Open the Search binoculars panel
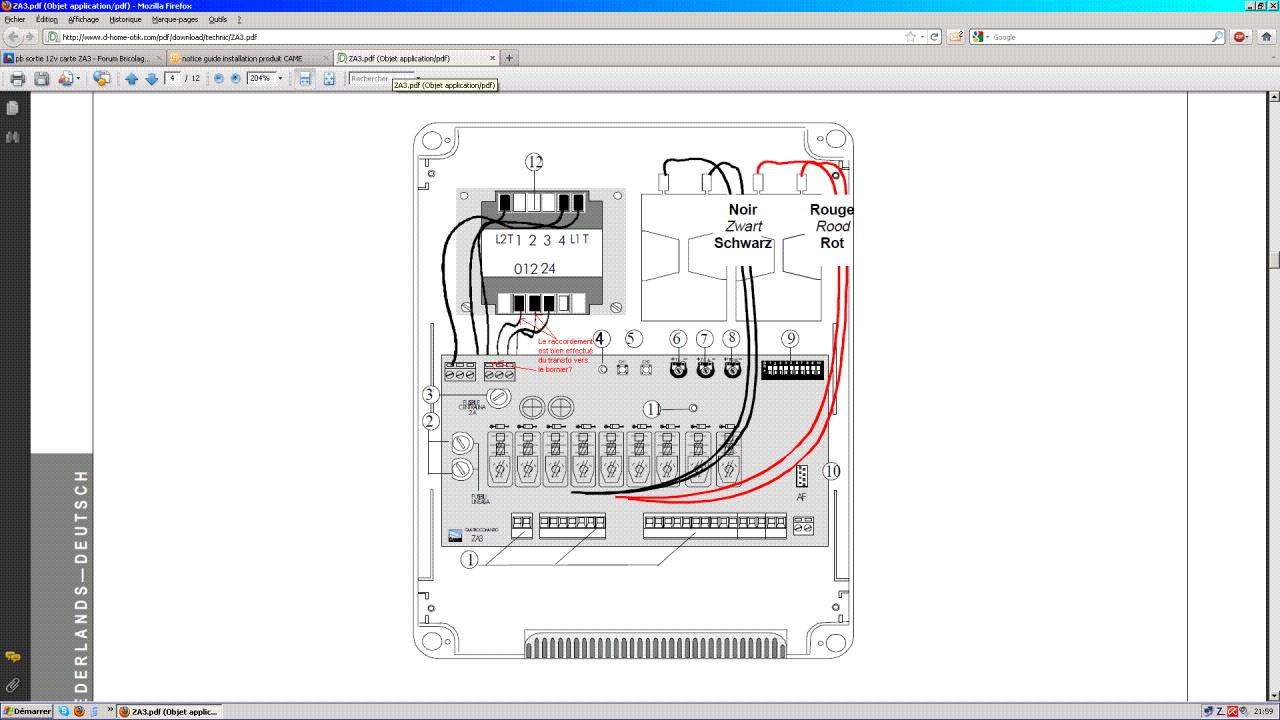Image resolution: width=1280 pixels, height=720 pixels. click(13, 137)
